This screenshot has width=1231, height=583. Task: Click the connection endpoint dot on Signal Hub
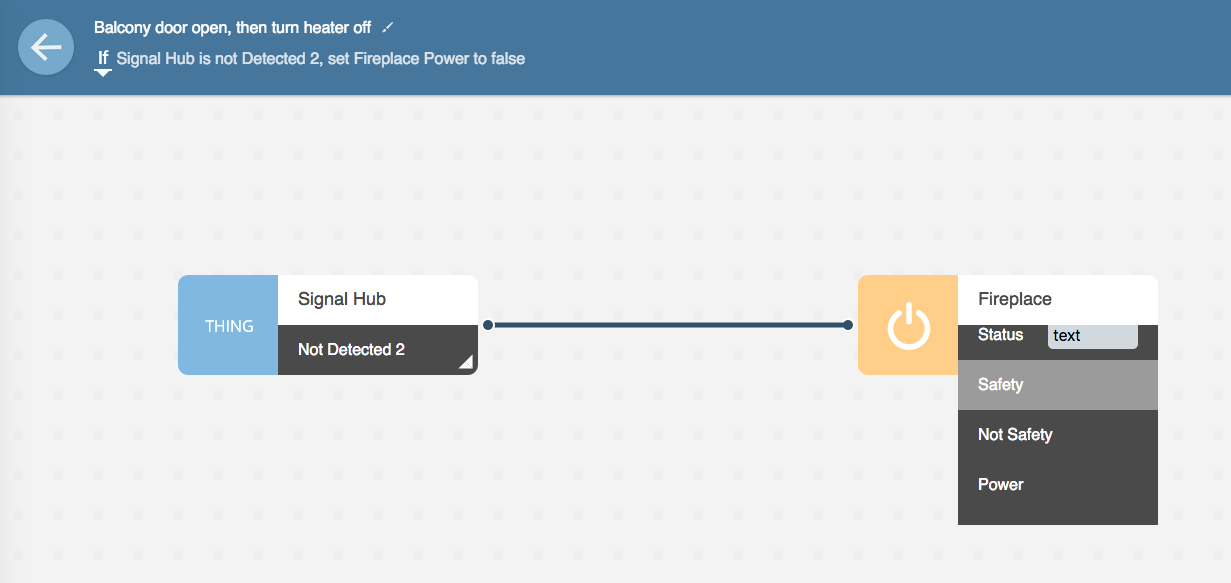pyautogui.click(x=487, y=324)
